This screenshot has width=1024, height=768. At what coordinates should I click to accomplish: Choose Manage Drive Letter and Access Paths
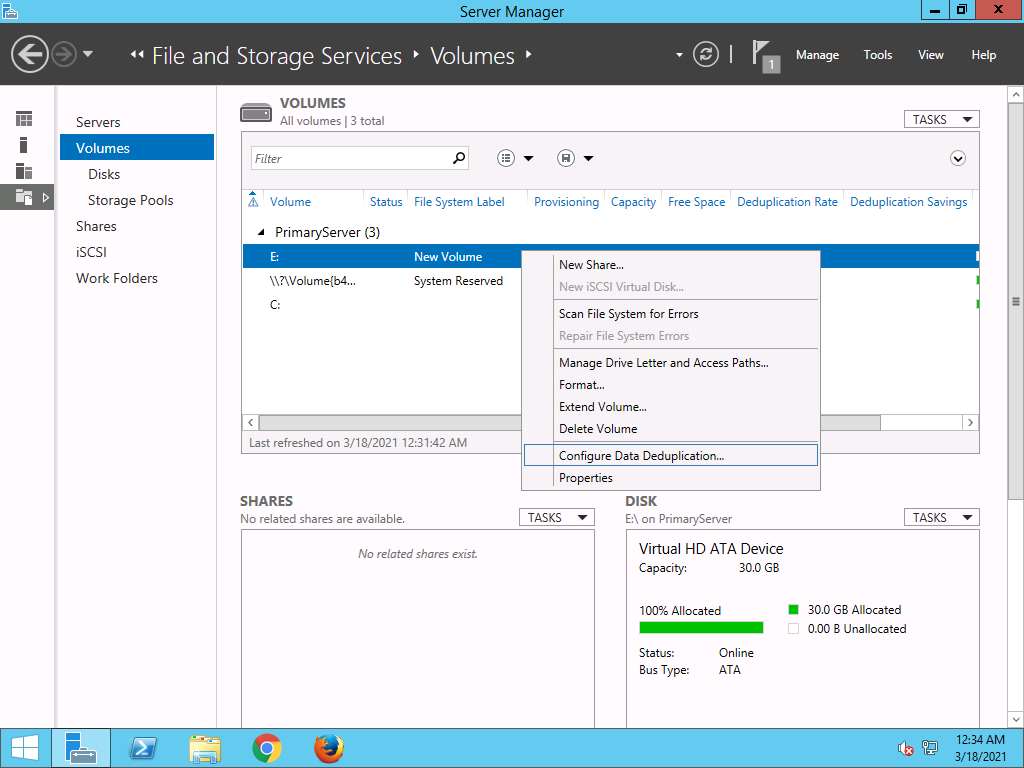coord(671,362)
